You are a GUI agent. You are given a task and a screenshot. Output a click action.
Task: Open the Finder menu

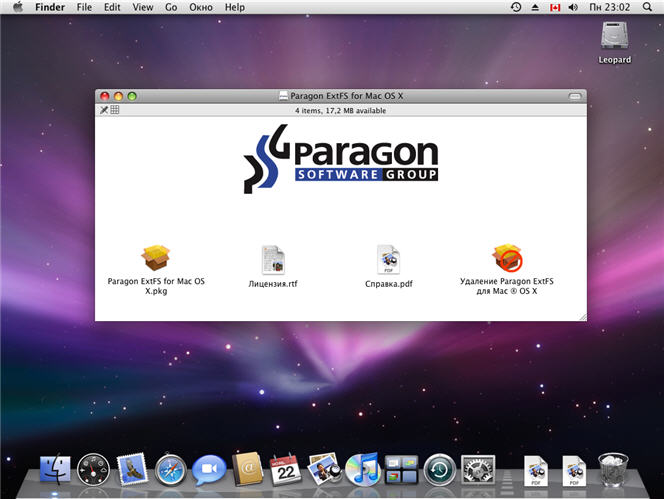(50, 7)
